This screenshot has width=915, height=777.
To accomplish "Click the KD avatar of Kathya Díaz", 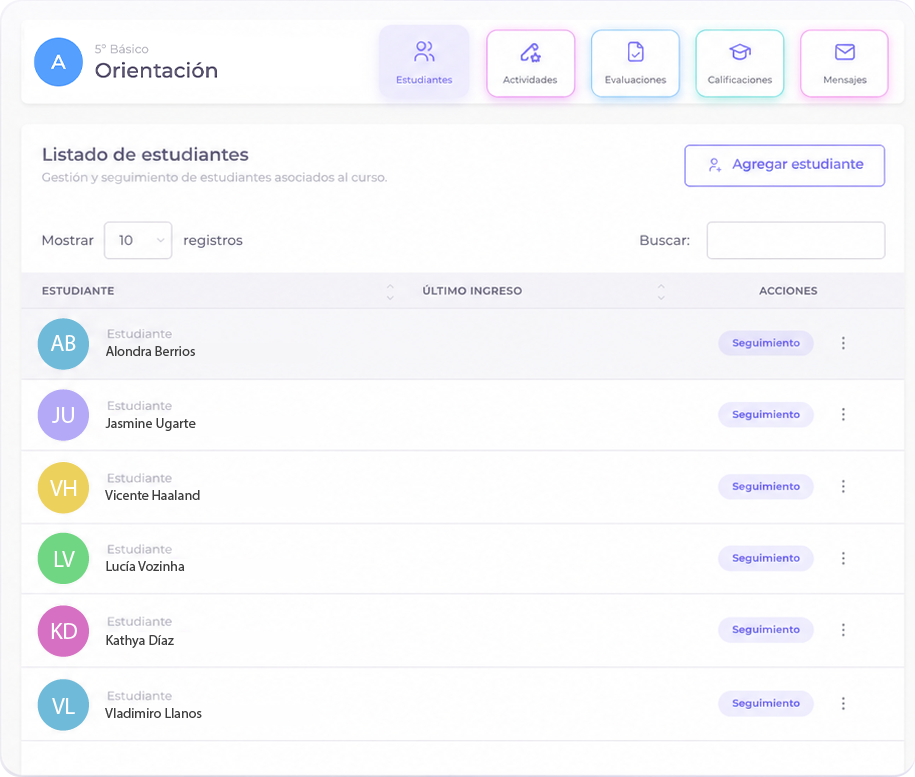I will coord(63,631).
